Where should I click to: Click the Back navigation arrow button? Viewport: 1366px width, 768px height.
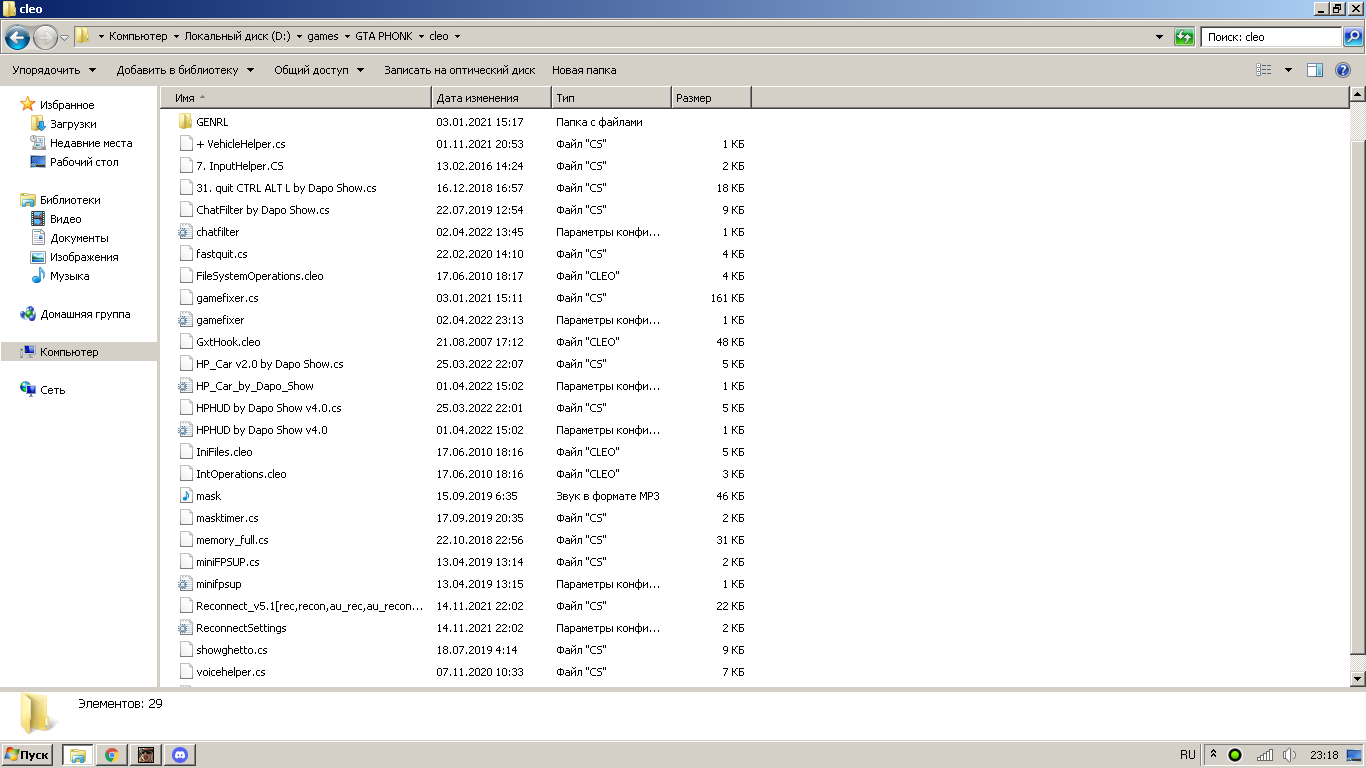(17, 38)
